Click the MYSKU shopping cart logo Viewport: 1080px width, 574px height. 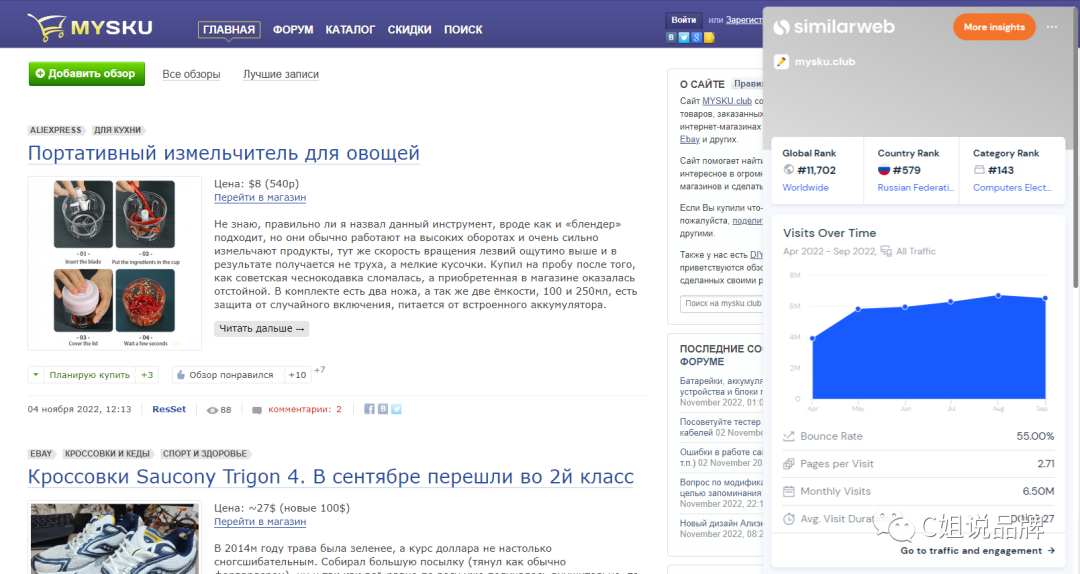point(90,28)
